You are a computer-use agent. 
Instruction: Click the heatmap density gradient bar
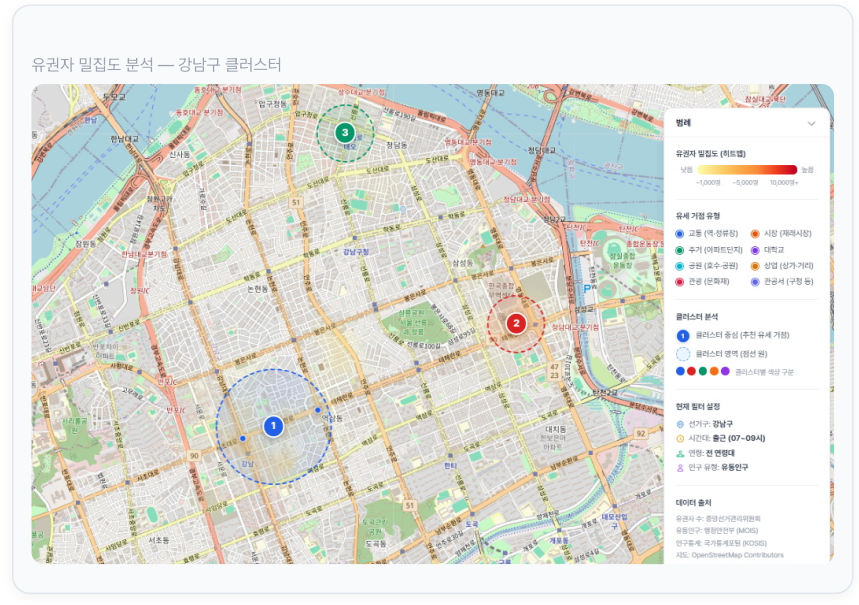(x=746, y=170)
